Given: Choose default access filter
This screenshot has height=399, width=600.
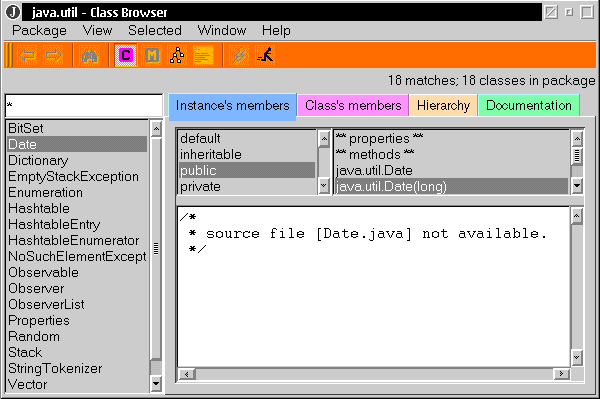Looking at the screenshot, I should (x=247, y=138).
